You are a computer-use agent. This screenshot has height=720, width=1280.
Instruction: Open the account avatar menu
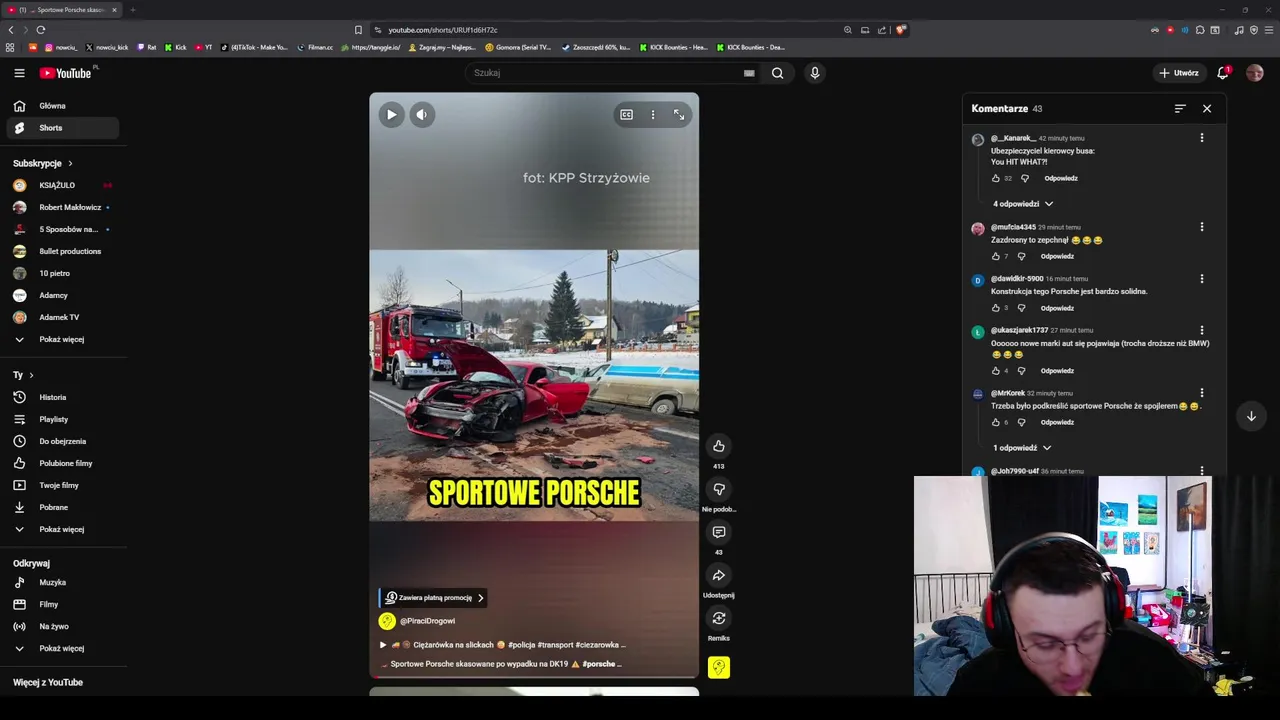[x=1255, y=73]
